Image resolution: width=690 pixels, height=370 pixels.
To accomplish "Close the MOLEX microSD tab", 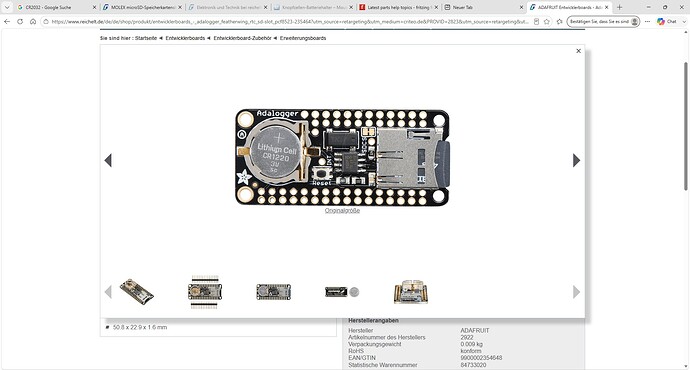I will [x=180, y=7].
